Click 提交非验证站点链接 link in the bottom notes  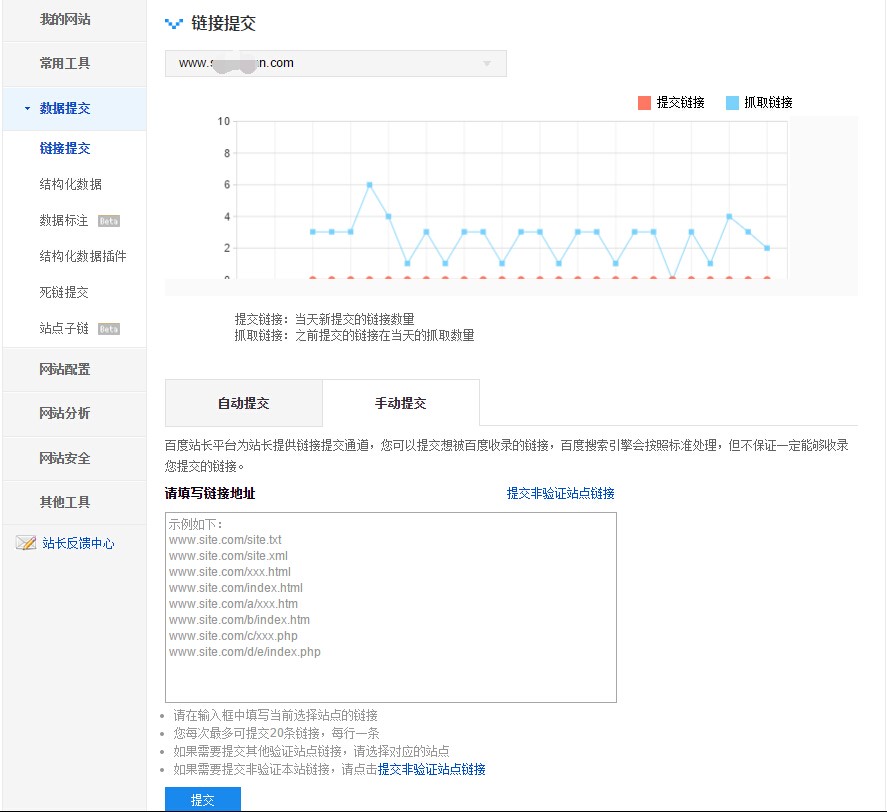coord(432,770)
